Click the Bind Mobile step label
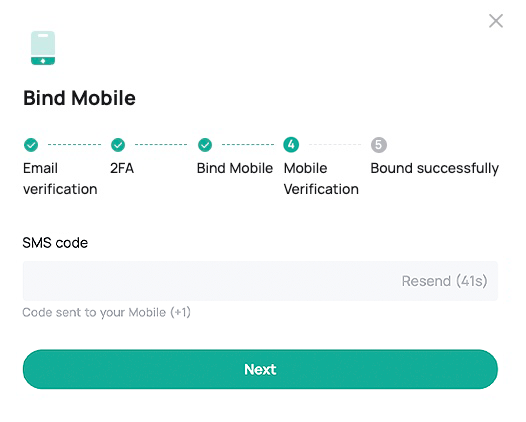The height and width of the screenshot is (422, 526). coord(235,168)
